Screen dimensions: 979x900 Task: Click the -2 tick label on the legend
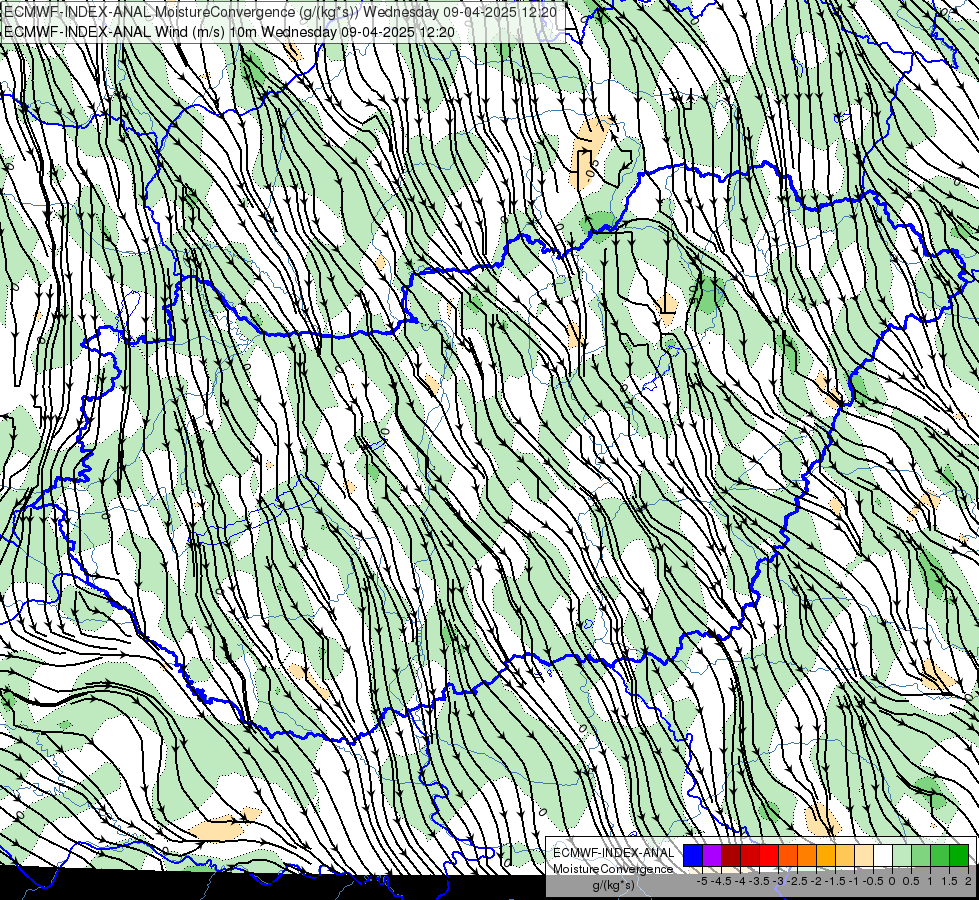click(x=816, y=881)
